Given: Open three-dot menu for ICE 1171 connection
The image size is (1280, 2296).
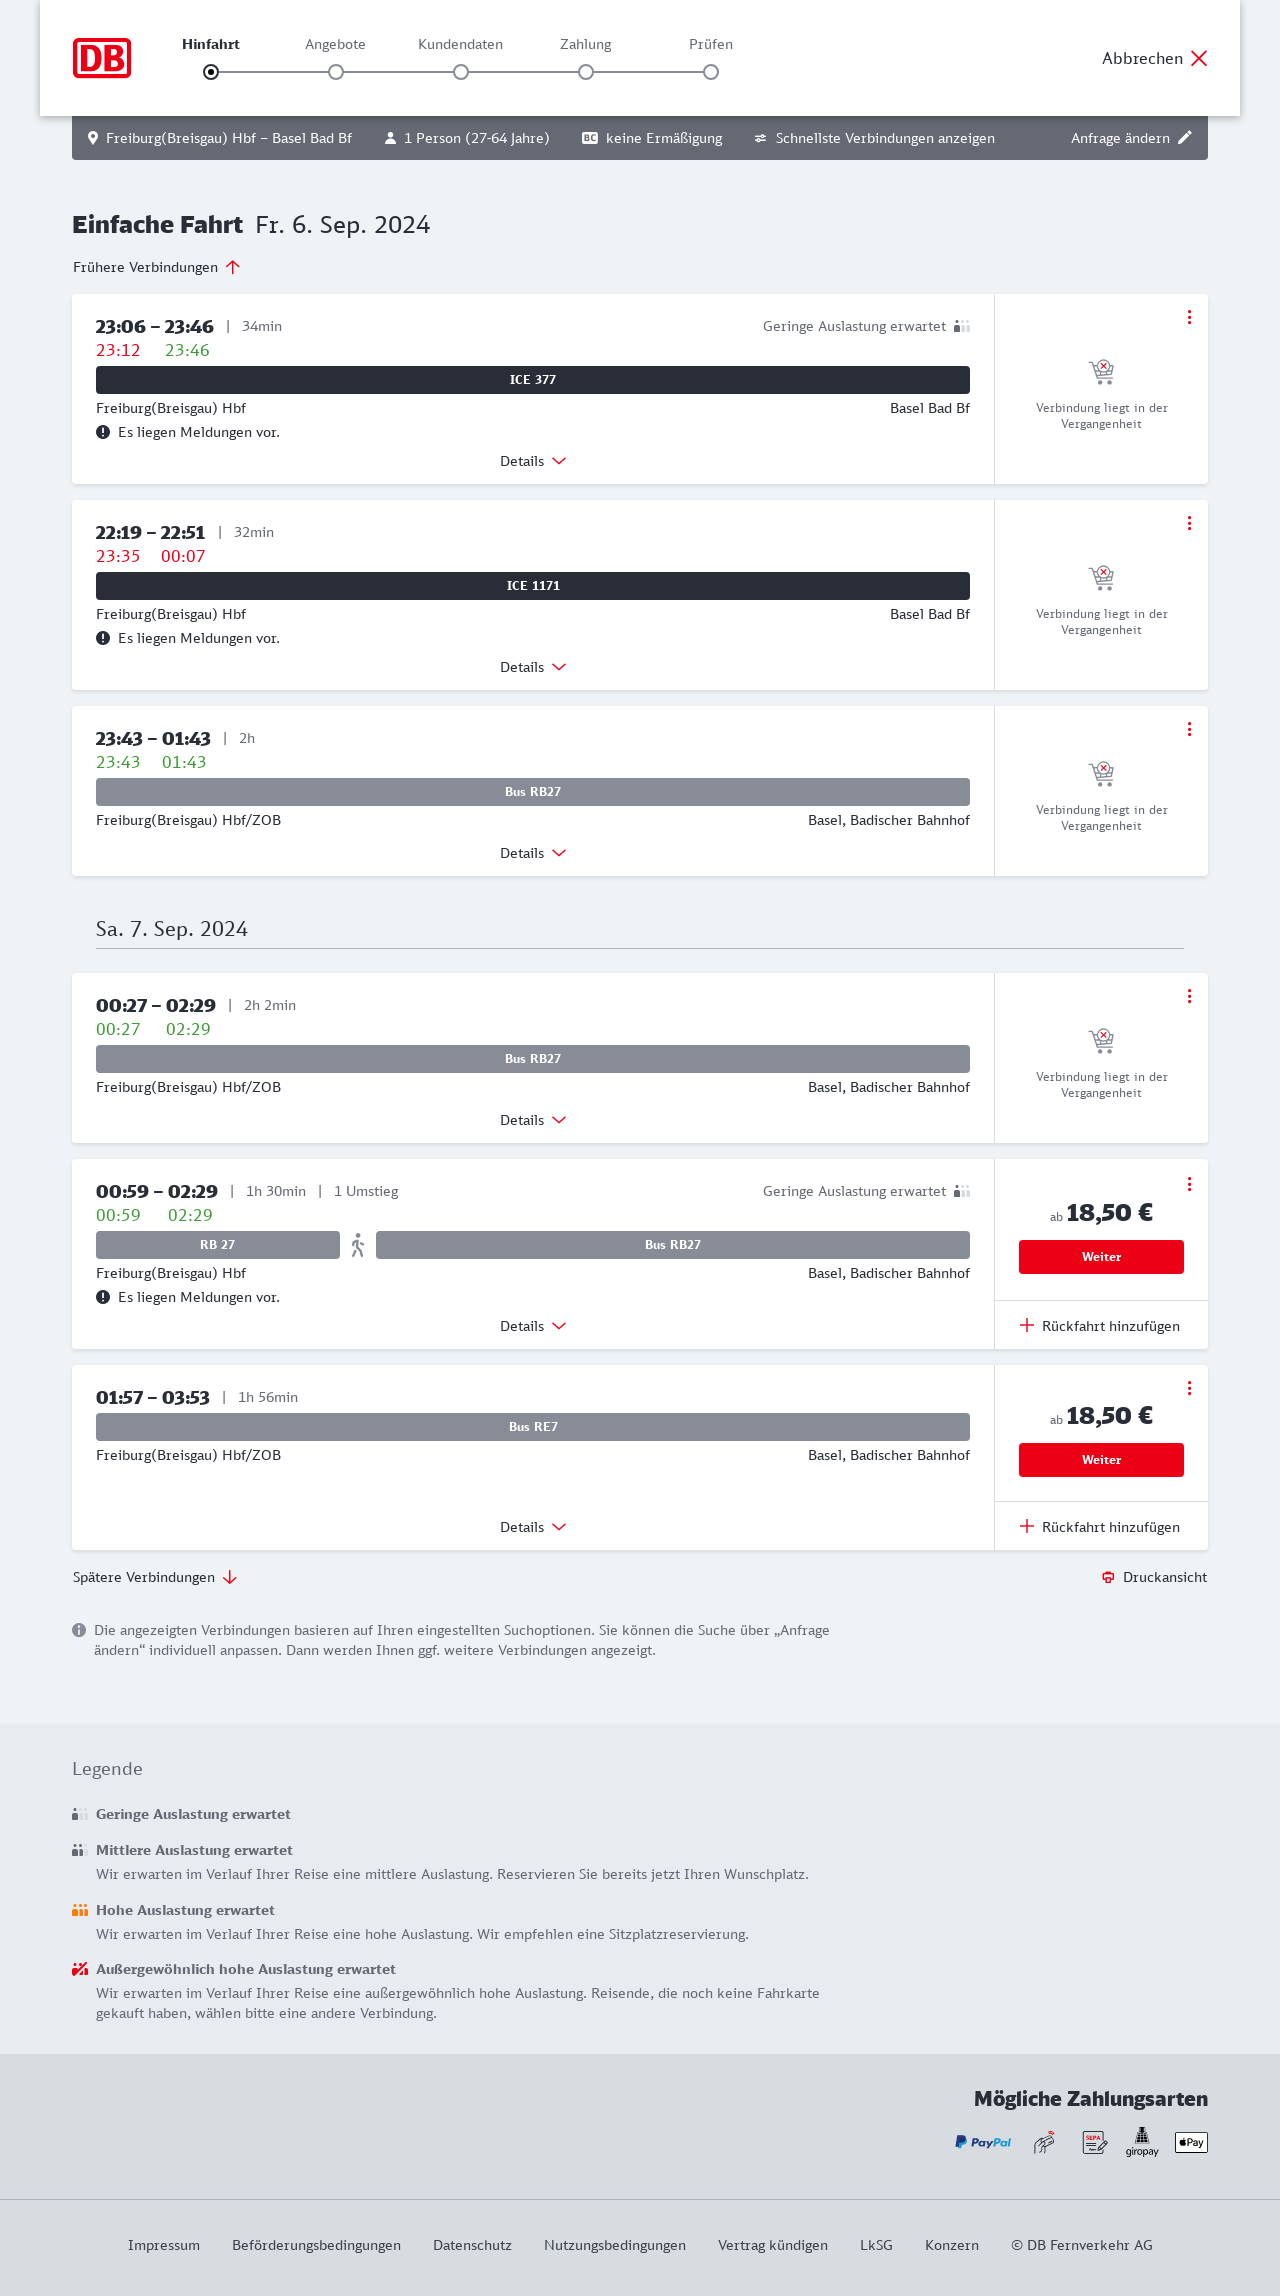Looking at the screenshot, I should tap(1189, 523).
